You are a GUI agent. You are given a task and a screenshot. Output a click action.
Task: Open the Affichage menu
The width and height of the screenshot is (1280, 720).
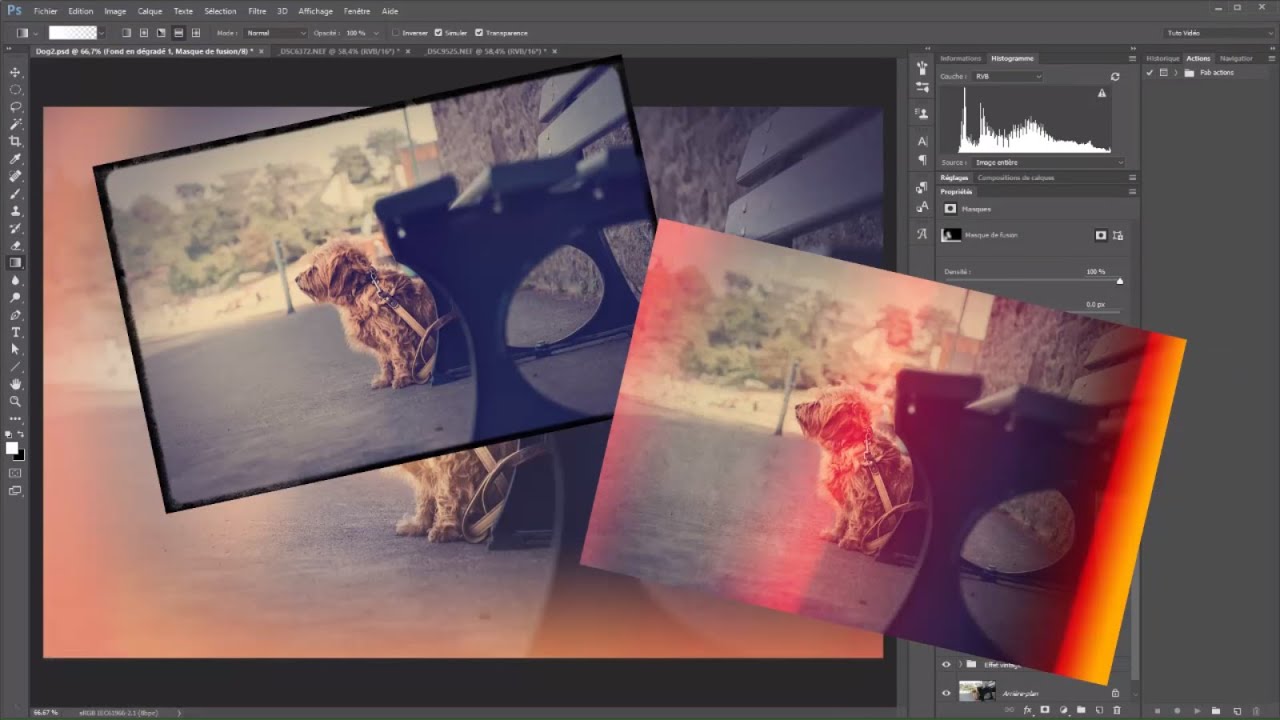click(315, 11)
